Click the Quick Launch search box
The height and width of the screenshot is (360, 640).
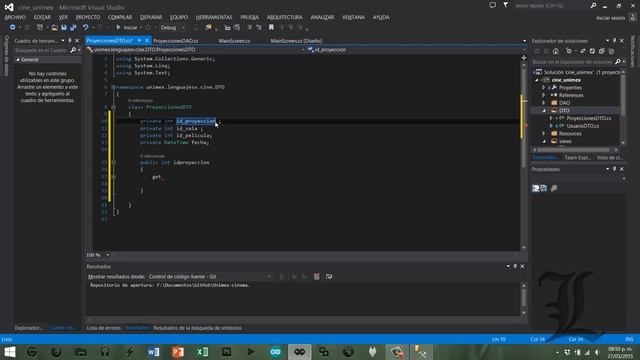pos(551,6)
